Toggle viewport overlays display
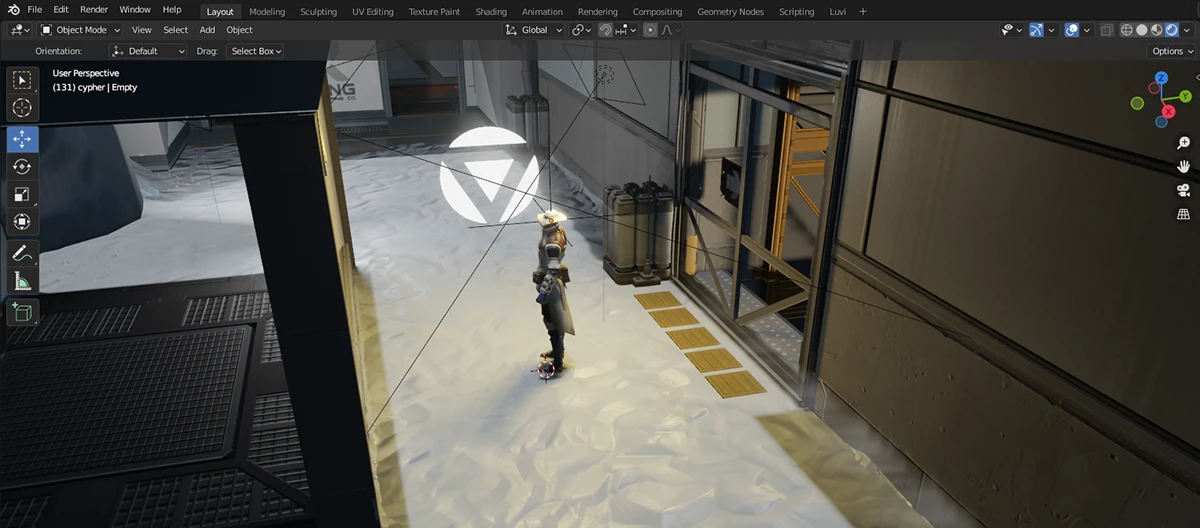This screenshot has height=528, width=1200. 1071,30
